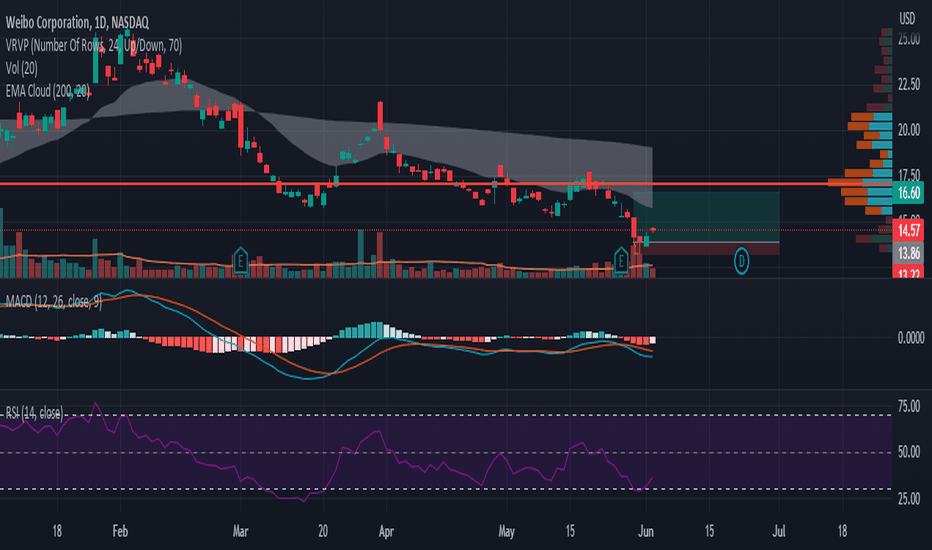
Task: Click the 17.50 price axis label
Action: (909, 175)
